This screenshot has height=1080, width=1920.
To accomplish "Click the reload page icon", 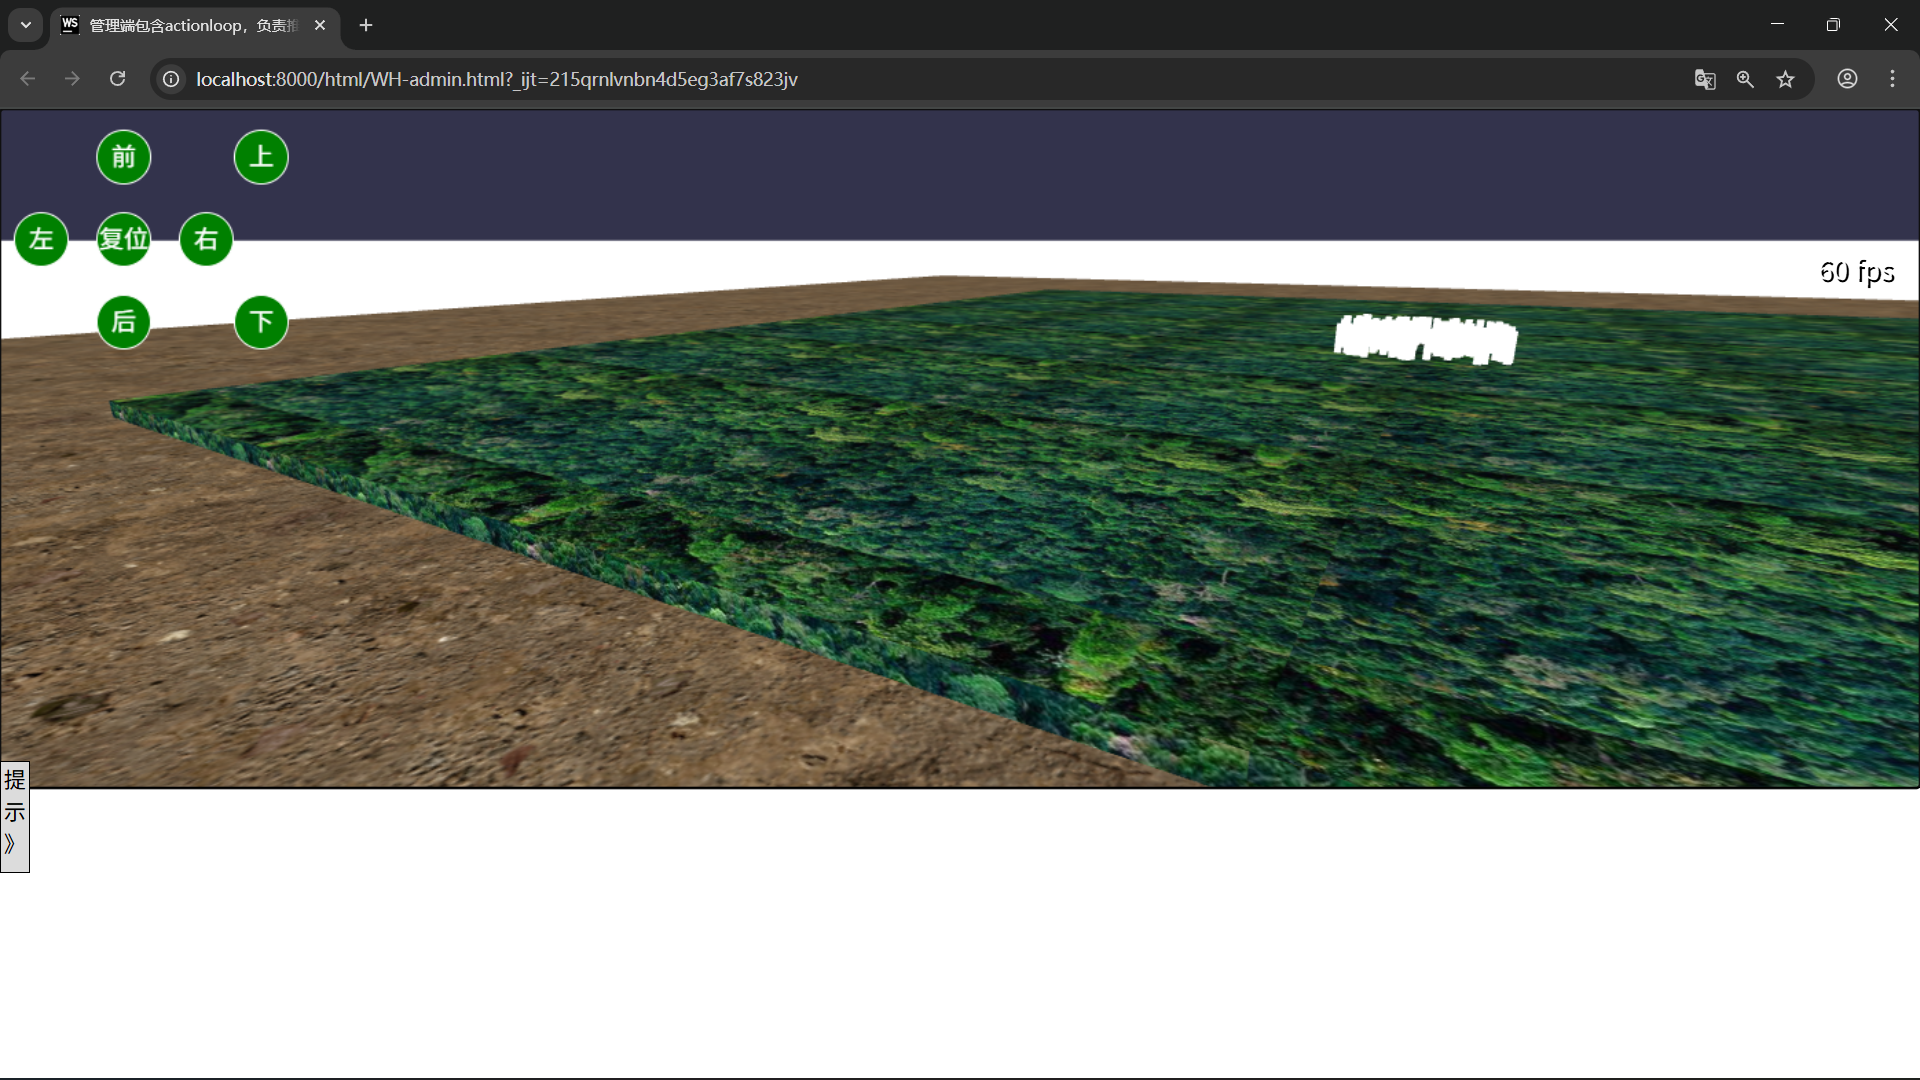I will (117, 79).
